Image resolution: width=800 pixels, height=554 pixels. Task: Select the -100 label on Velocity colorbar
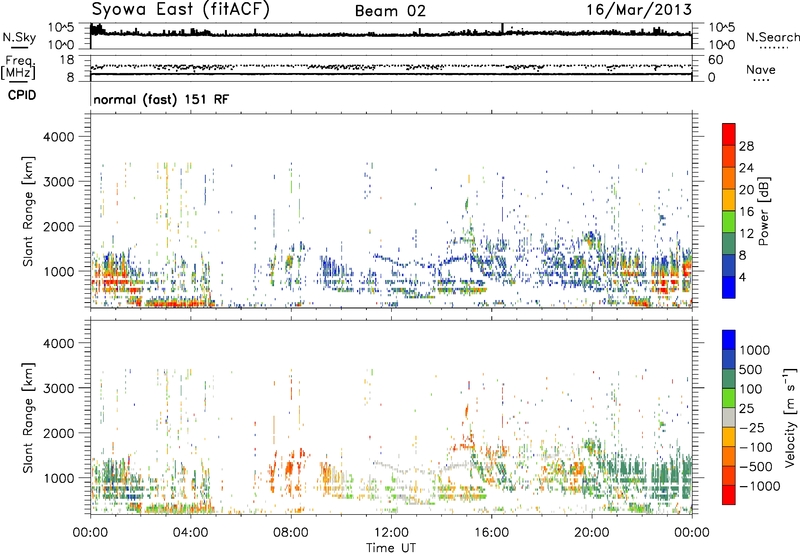(755, 447)
